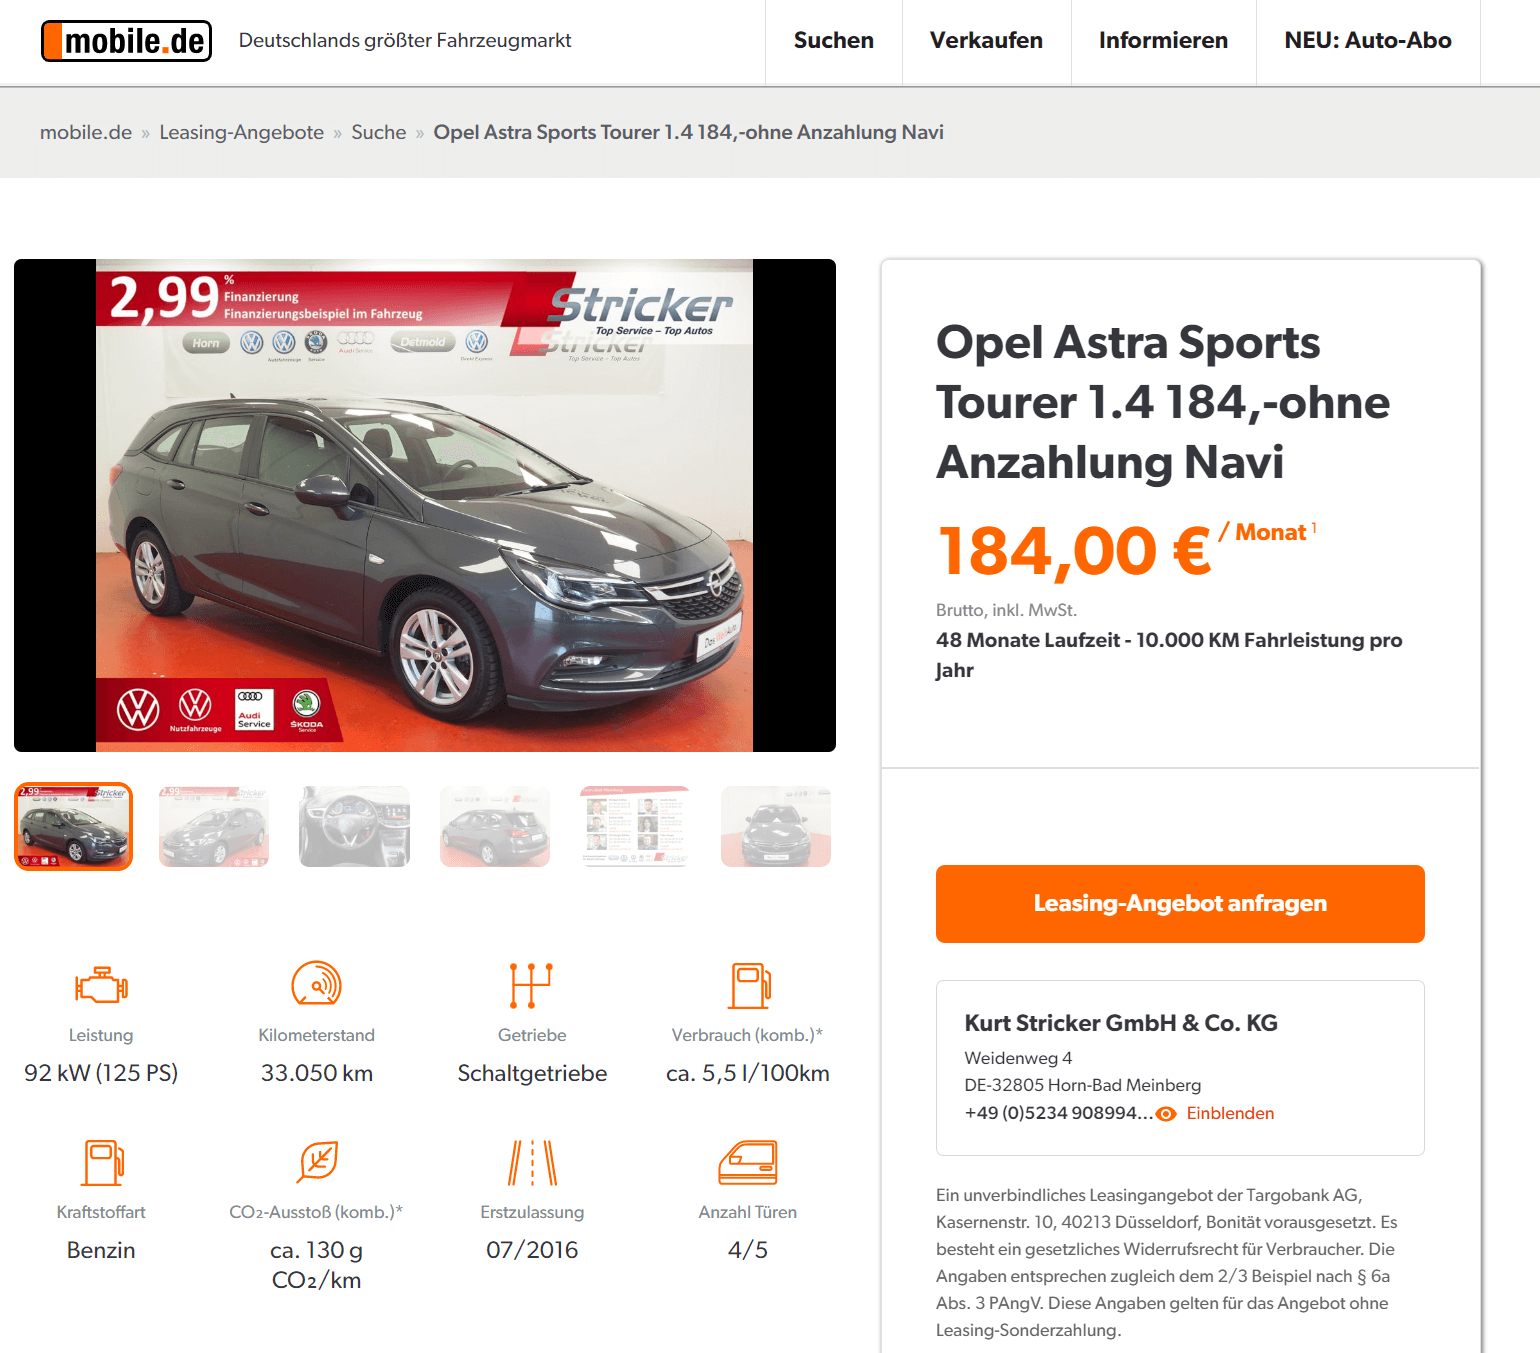Click the 33.050 km value

(317, 1073)
